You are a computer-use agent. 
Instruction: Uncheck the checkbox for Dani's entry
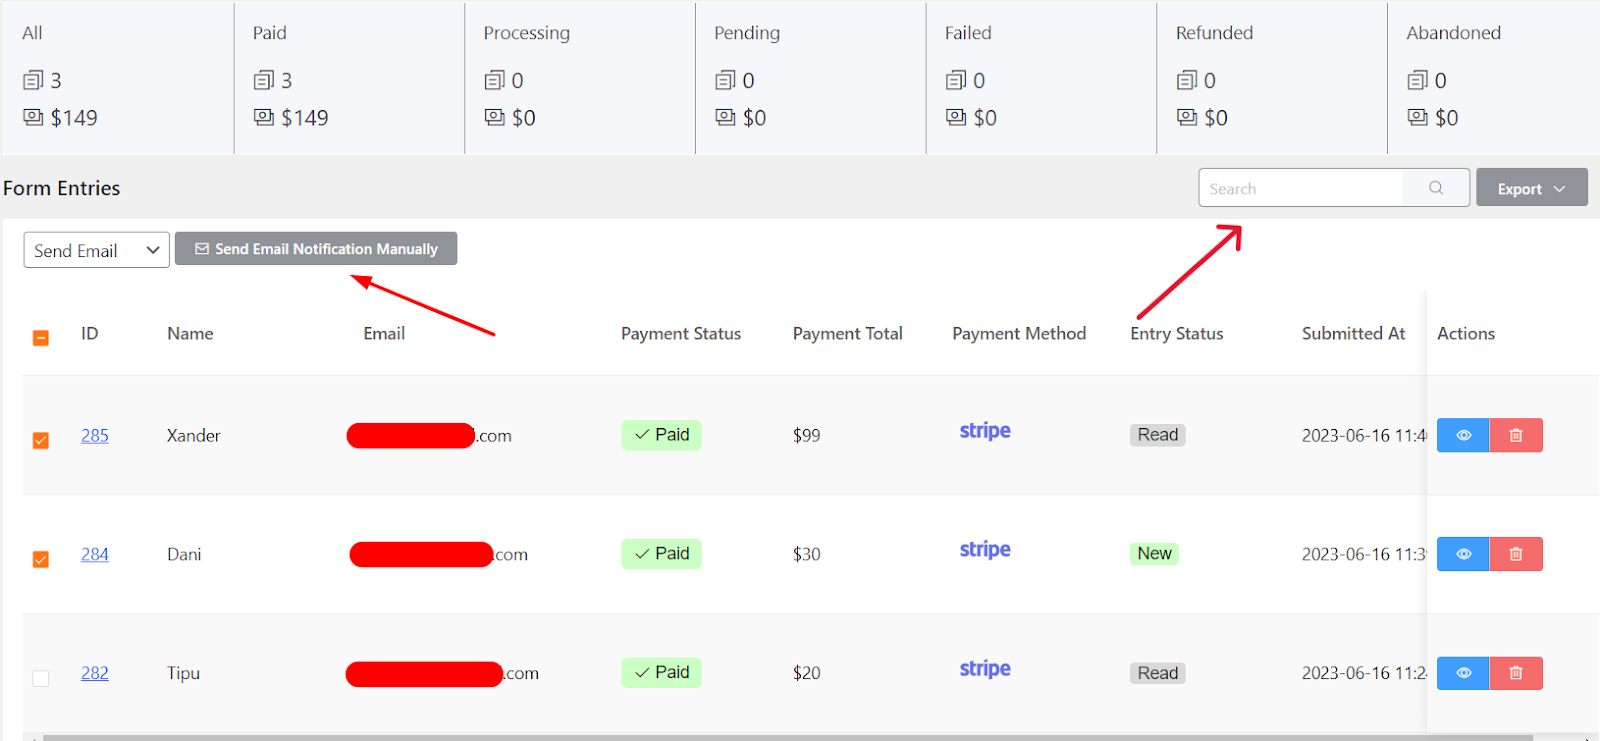click(x=41, y=559)
